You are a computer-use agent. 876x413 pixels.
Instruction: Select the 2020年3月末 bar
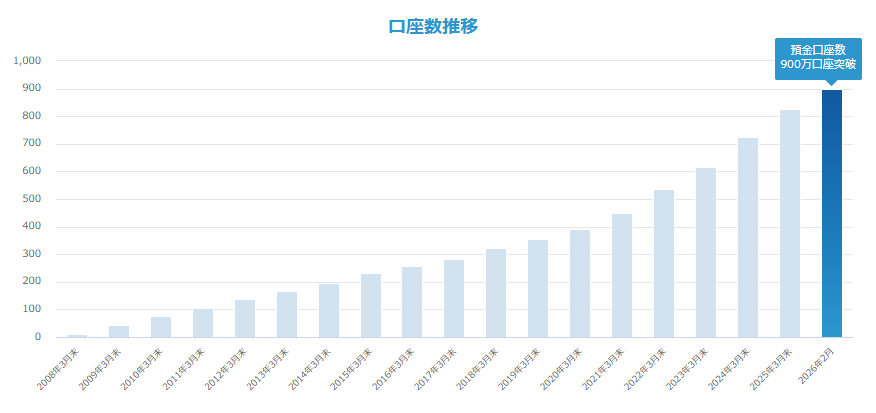coord(580,284)
